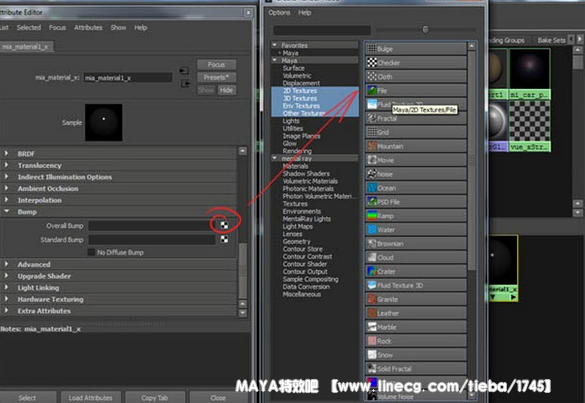Create a Grid texture node
Viewport: 585px width, 403px height.
pos(416,132)
